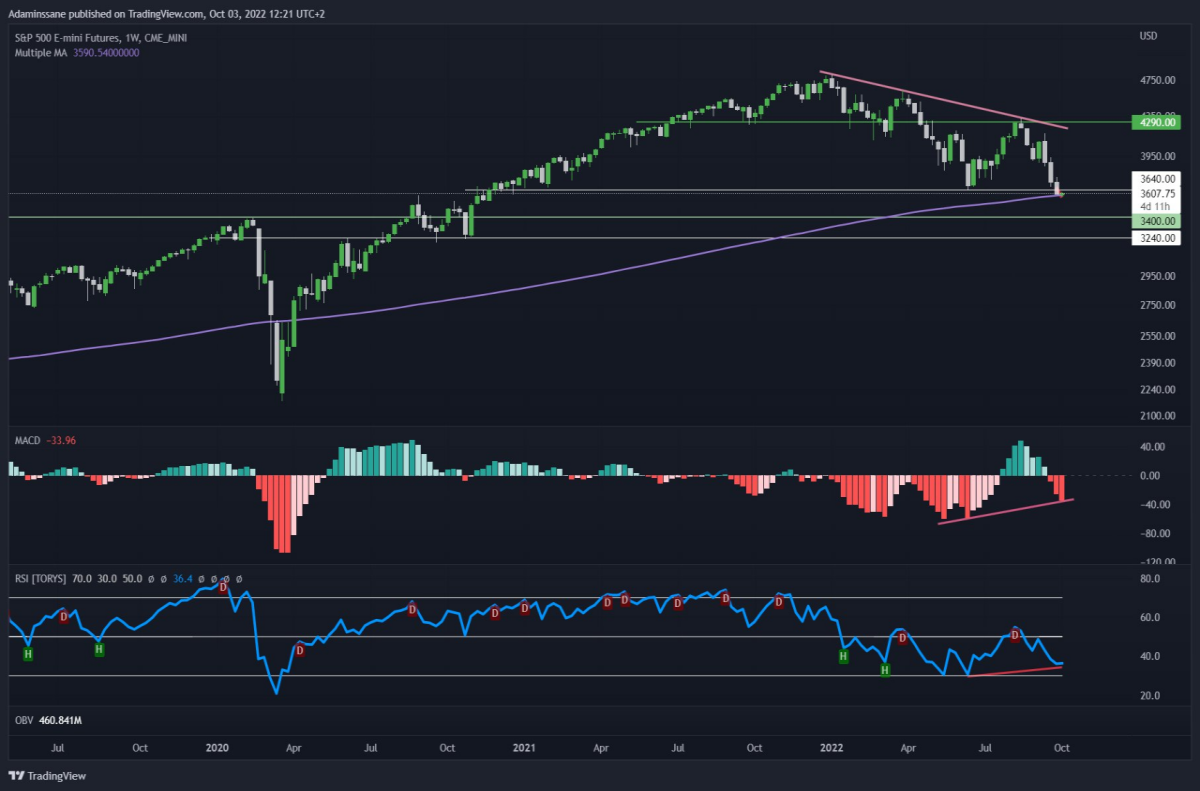The width and height of the screenshot is (1200, 791).
Task: Click the MA value 3590.54000000
Action: (106, 52)
